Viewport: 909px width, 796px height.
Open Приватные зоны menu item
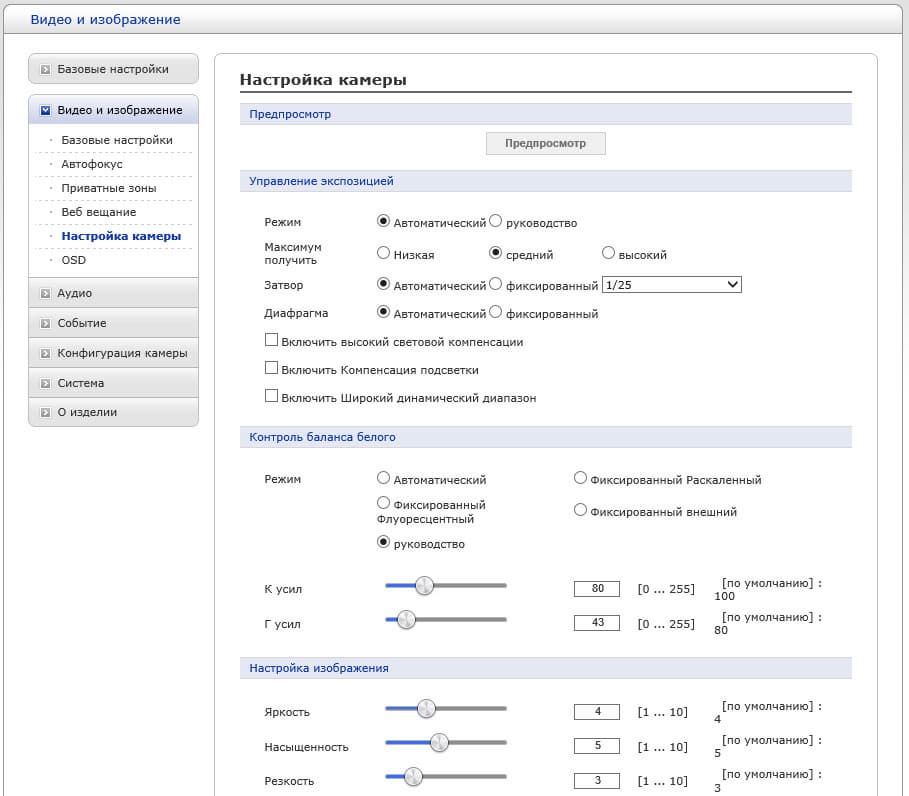[108, 188]
